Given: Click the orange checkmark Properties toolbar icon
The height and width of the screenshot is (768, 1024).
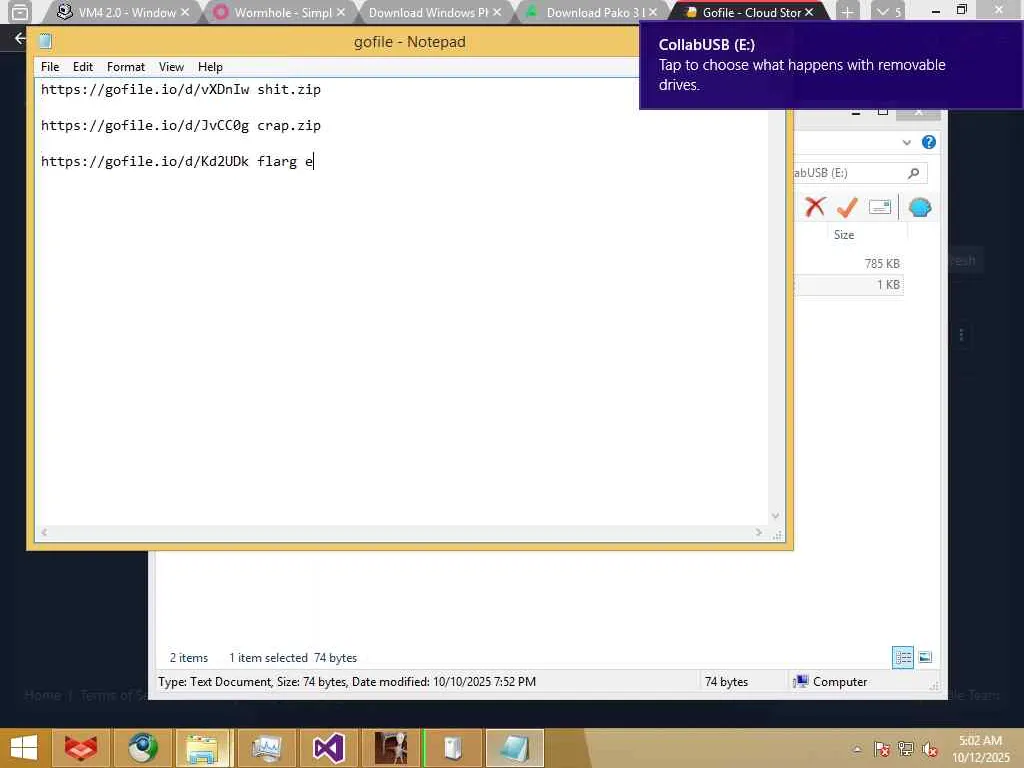Looking at the screenshot, I should coord(847,207).
